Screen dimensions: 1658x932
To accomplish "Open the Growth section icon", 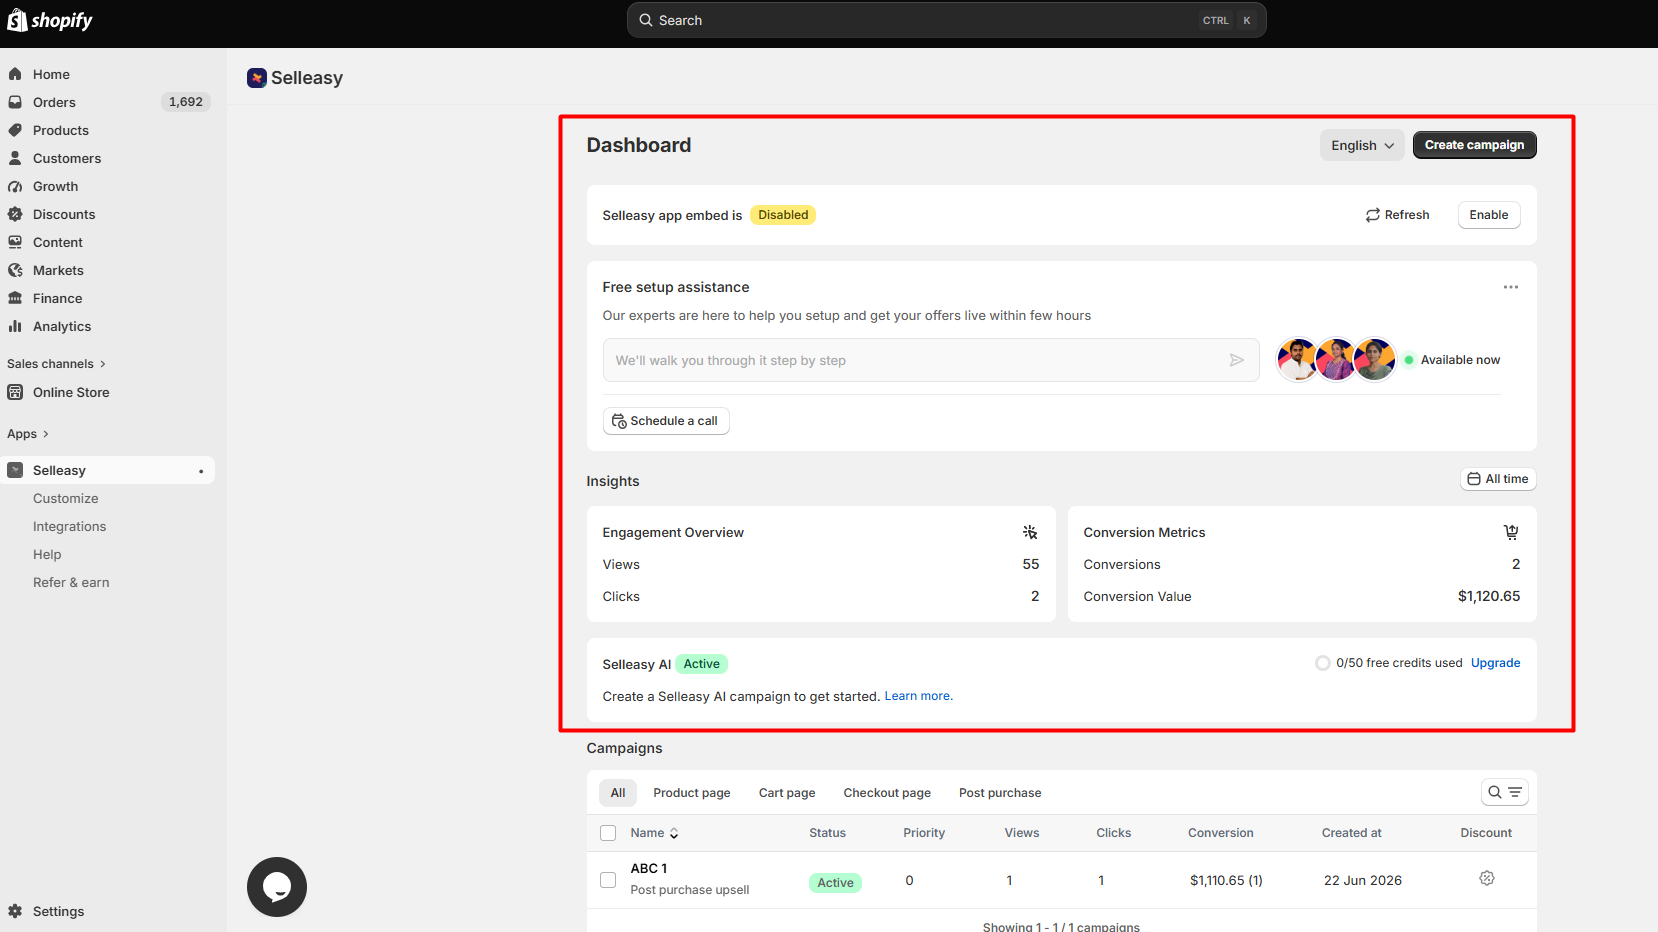I will (x=15, y=186).
